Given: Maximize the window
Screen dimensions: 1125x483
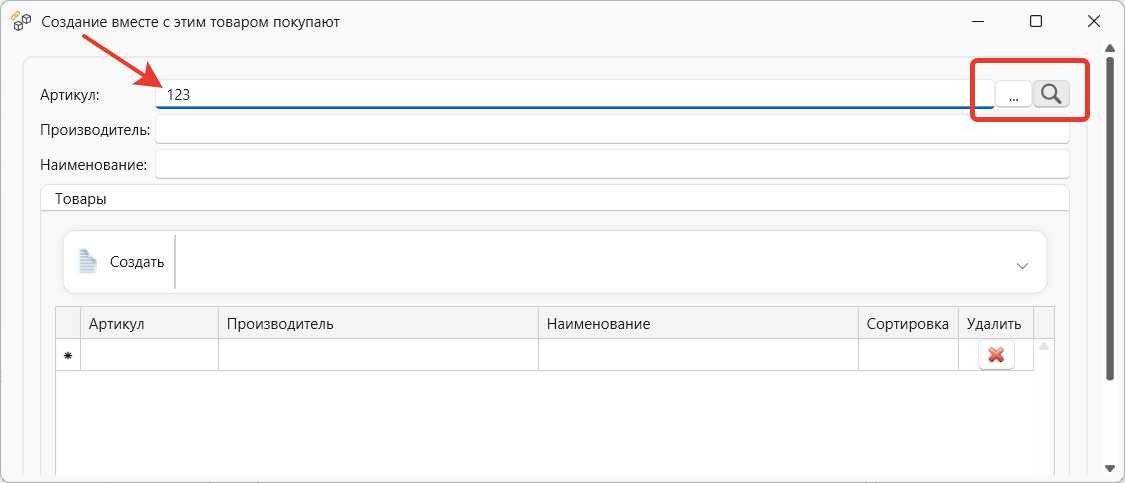Looking at the screenshot, I should pos(1035,22).
